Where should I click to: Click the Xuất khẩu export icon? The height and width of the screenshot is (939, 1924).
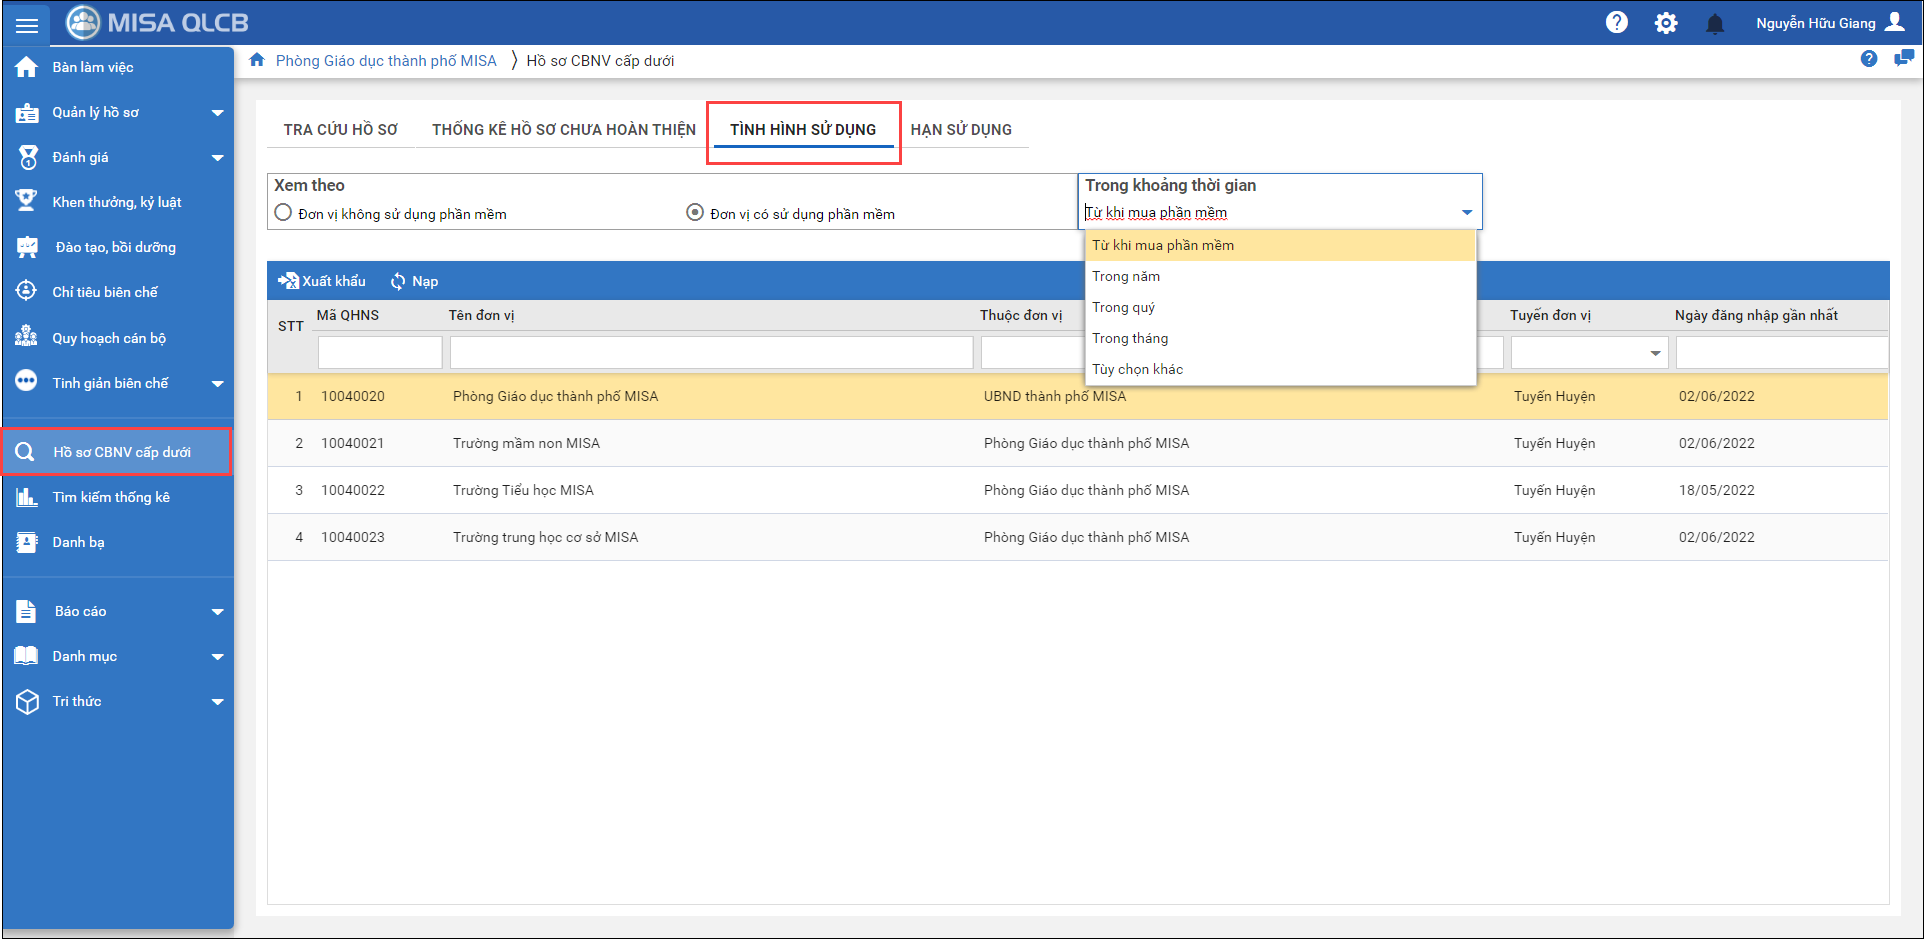pyautogui.click(x=288, y=281)
